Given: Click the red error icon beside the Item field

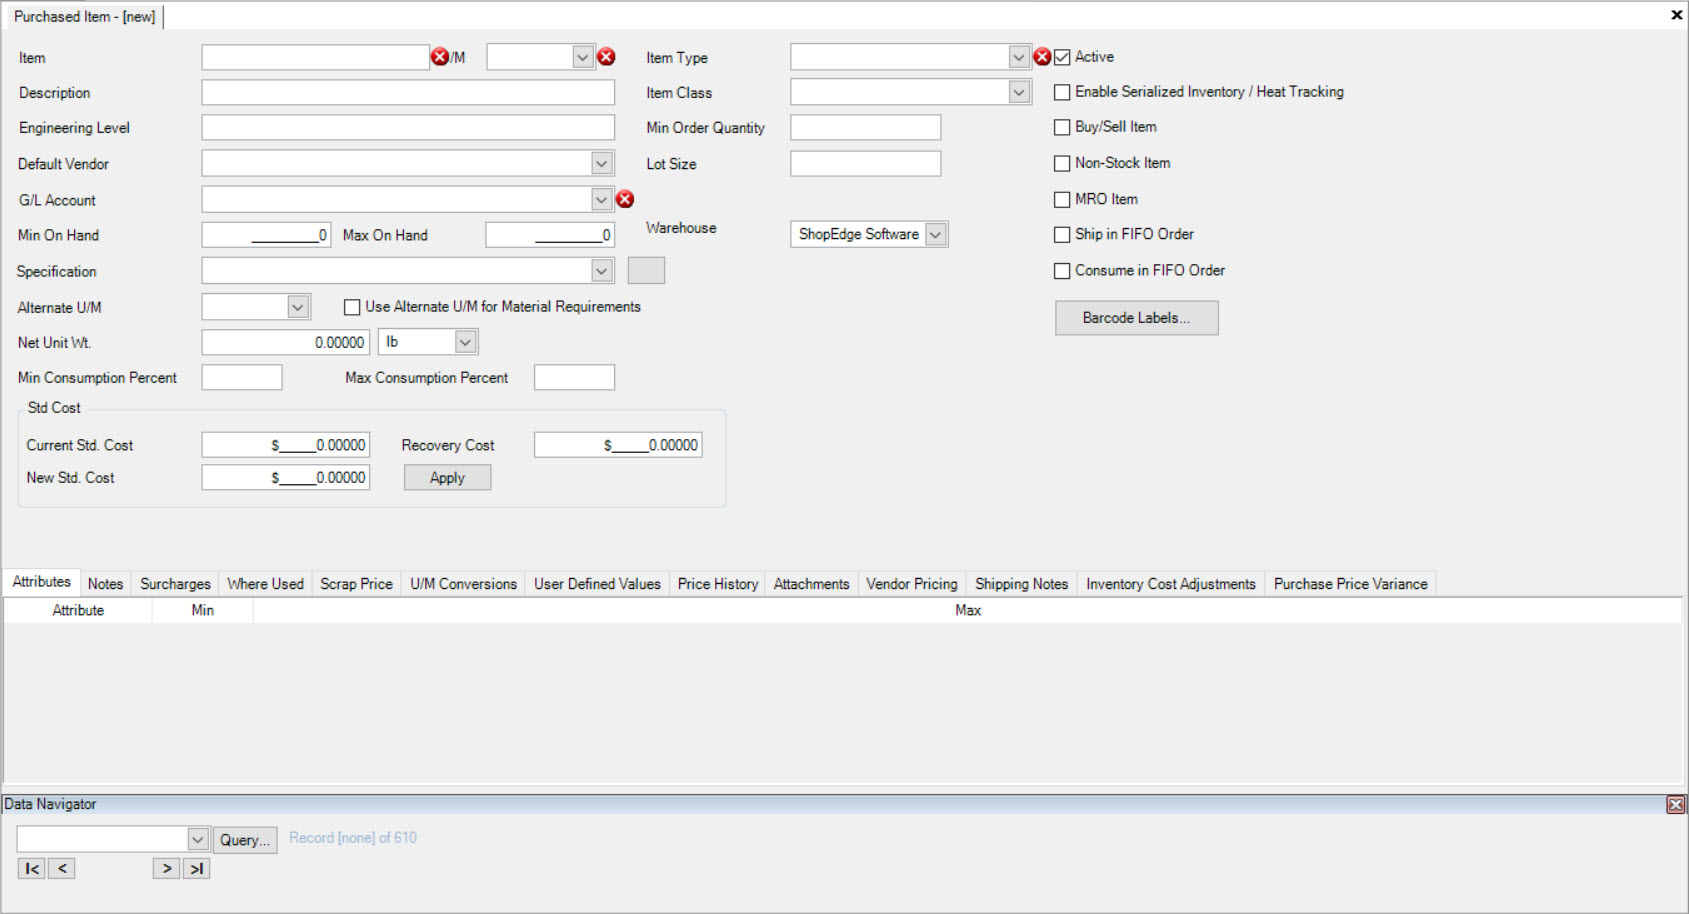Looking at the screenshot, I should pos(440,57).
